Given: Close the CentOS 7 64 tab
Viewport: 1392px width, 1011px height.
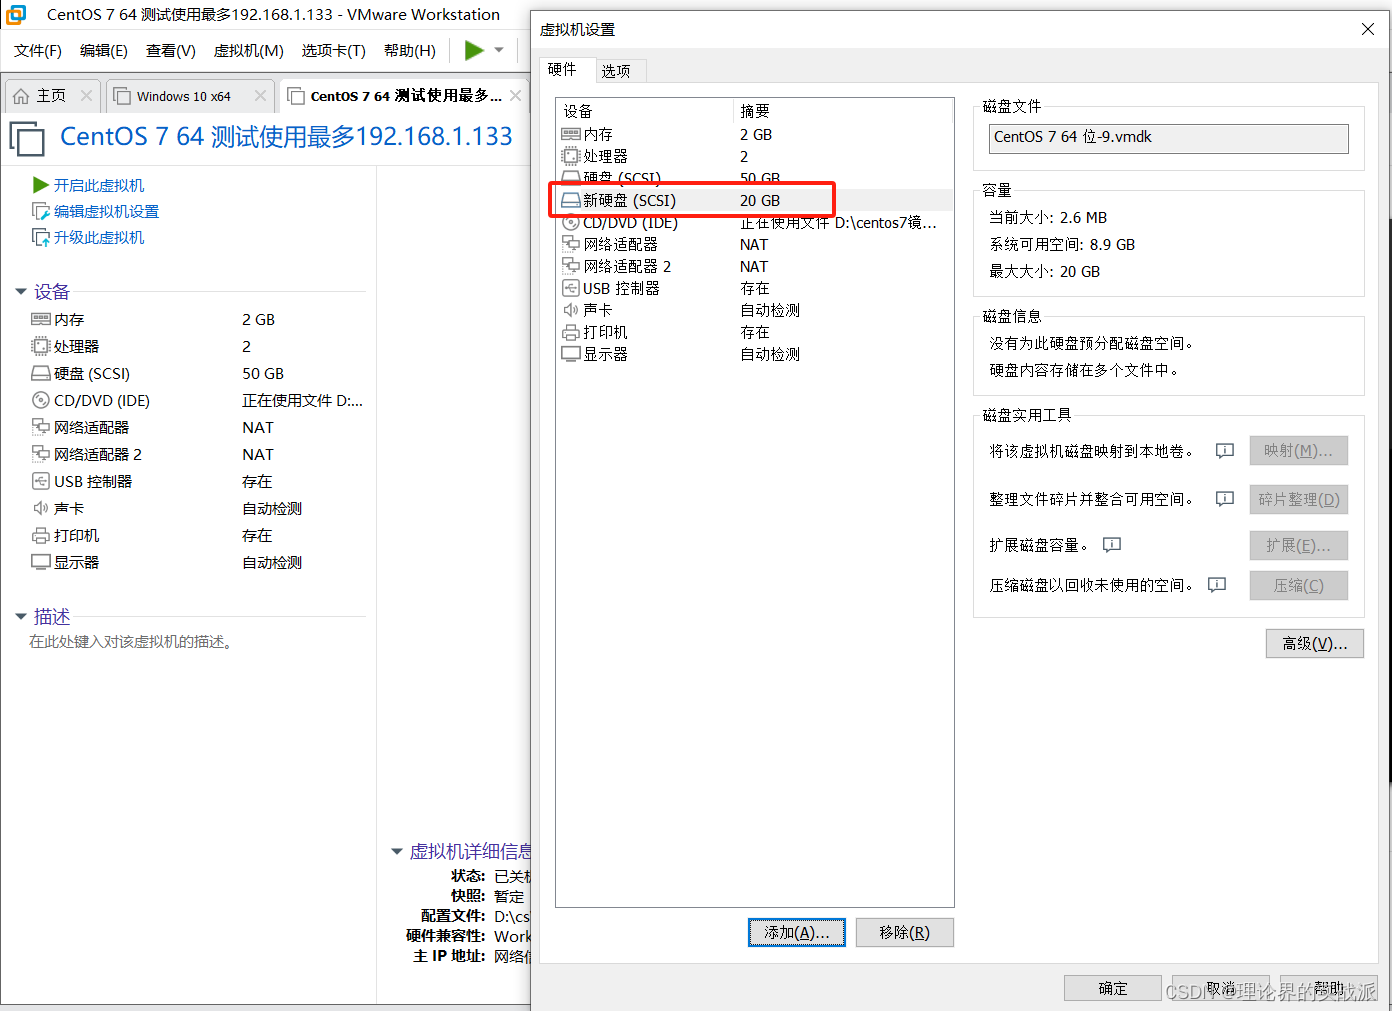Looking at the screenshot, I should tap(515, 96).
